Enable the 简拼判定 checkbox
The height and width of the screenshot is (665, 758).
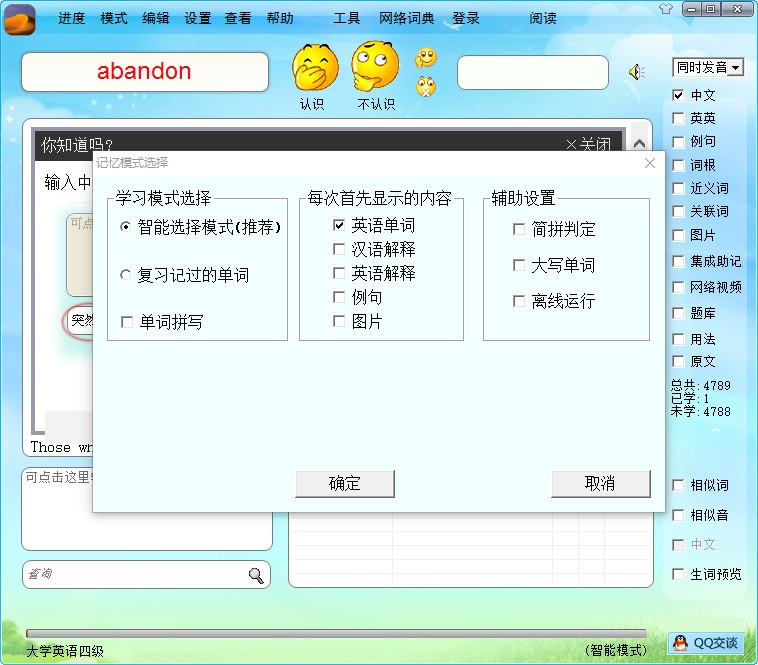(x=519, y=229)
